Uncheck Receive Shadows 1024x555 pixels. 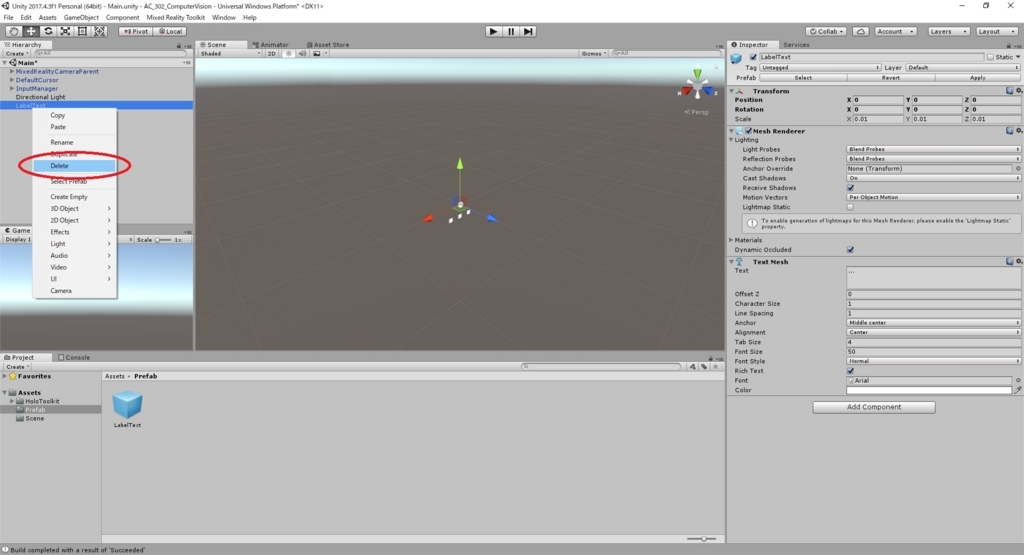(850, 187)
